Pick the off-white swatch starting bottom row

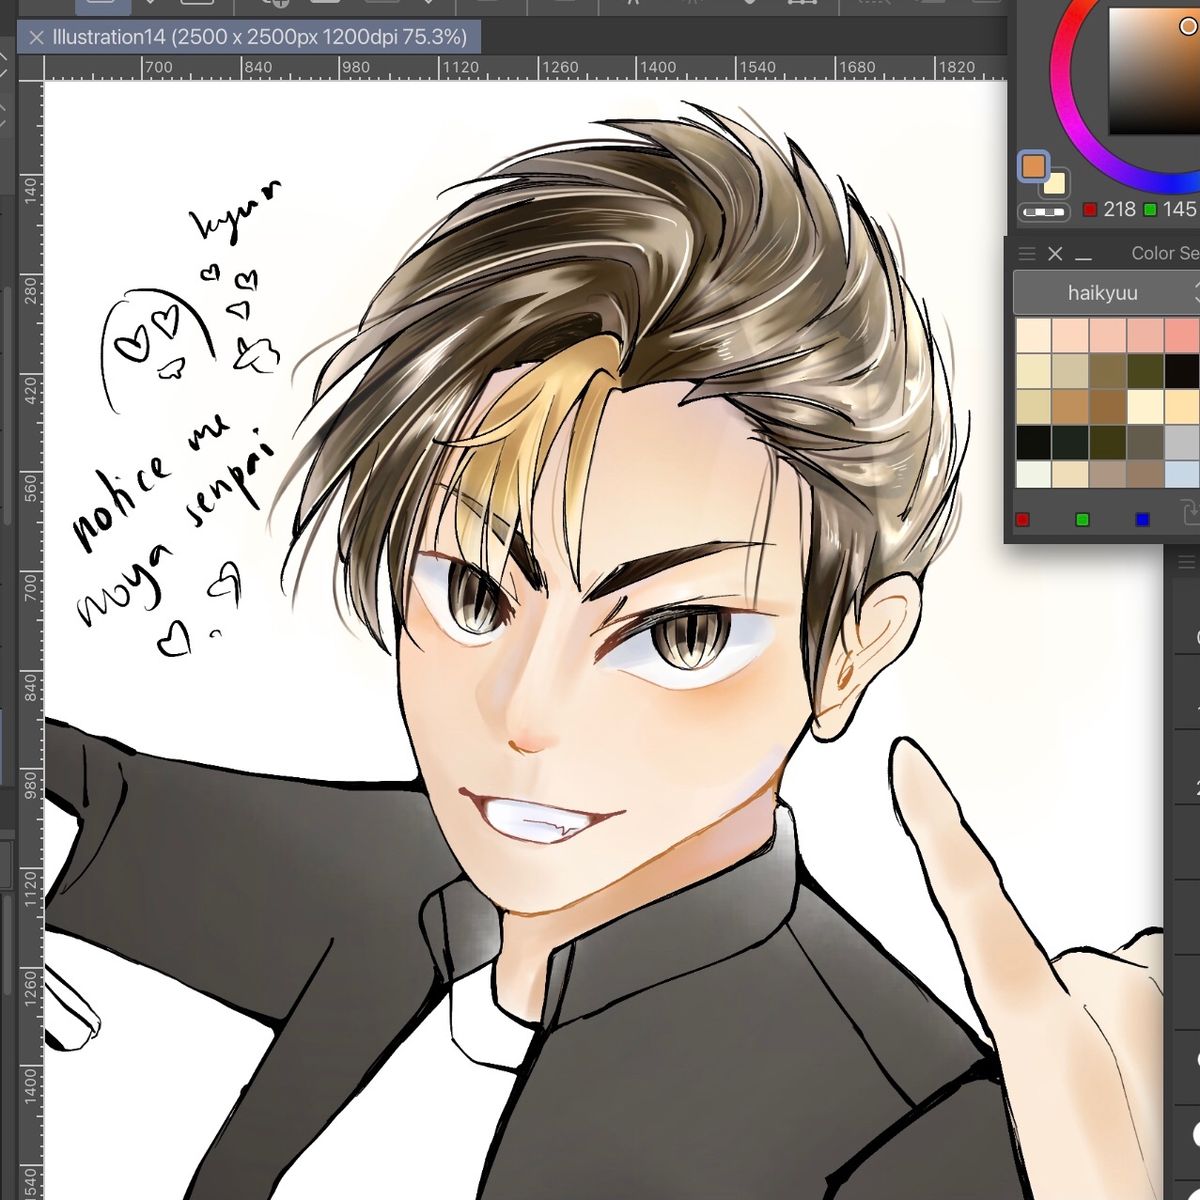1033,474
